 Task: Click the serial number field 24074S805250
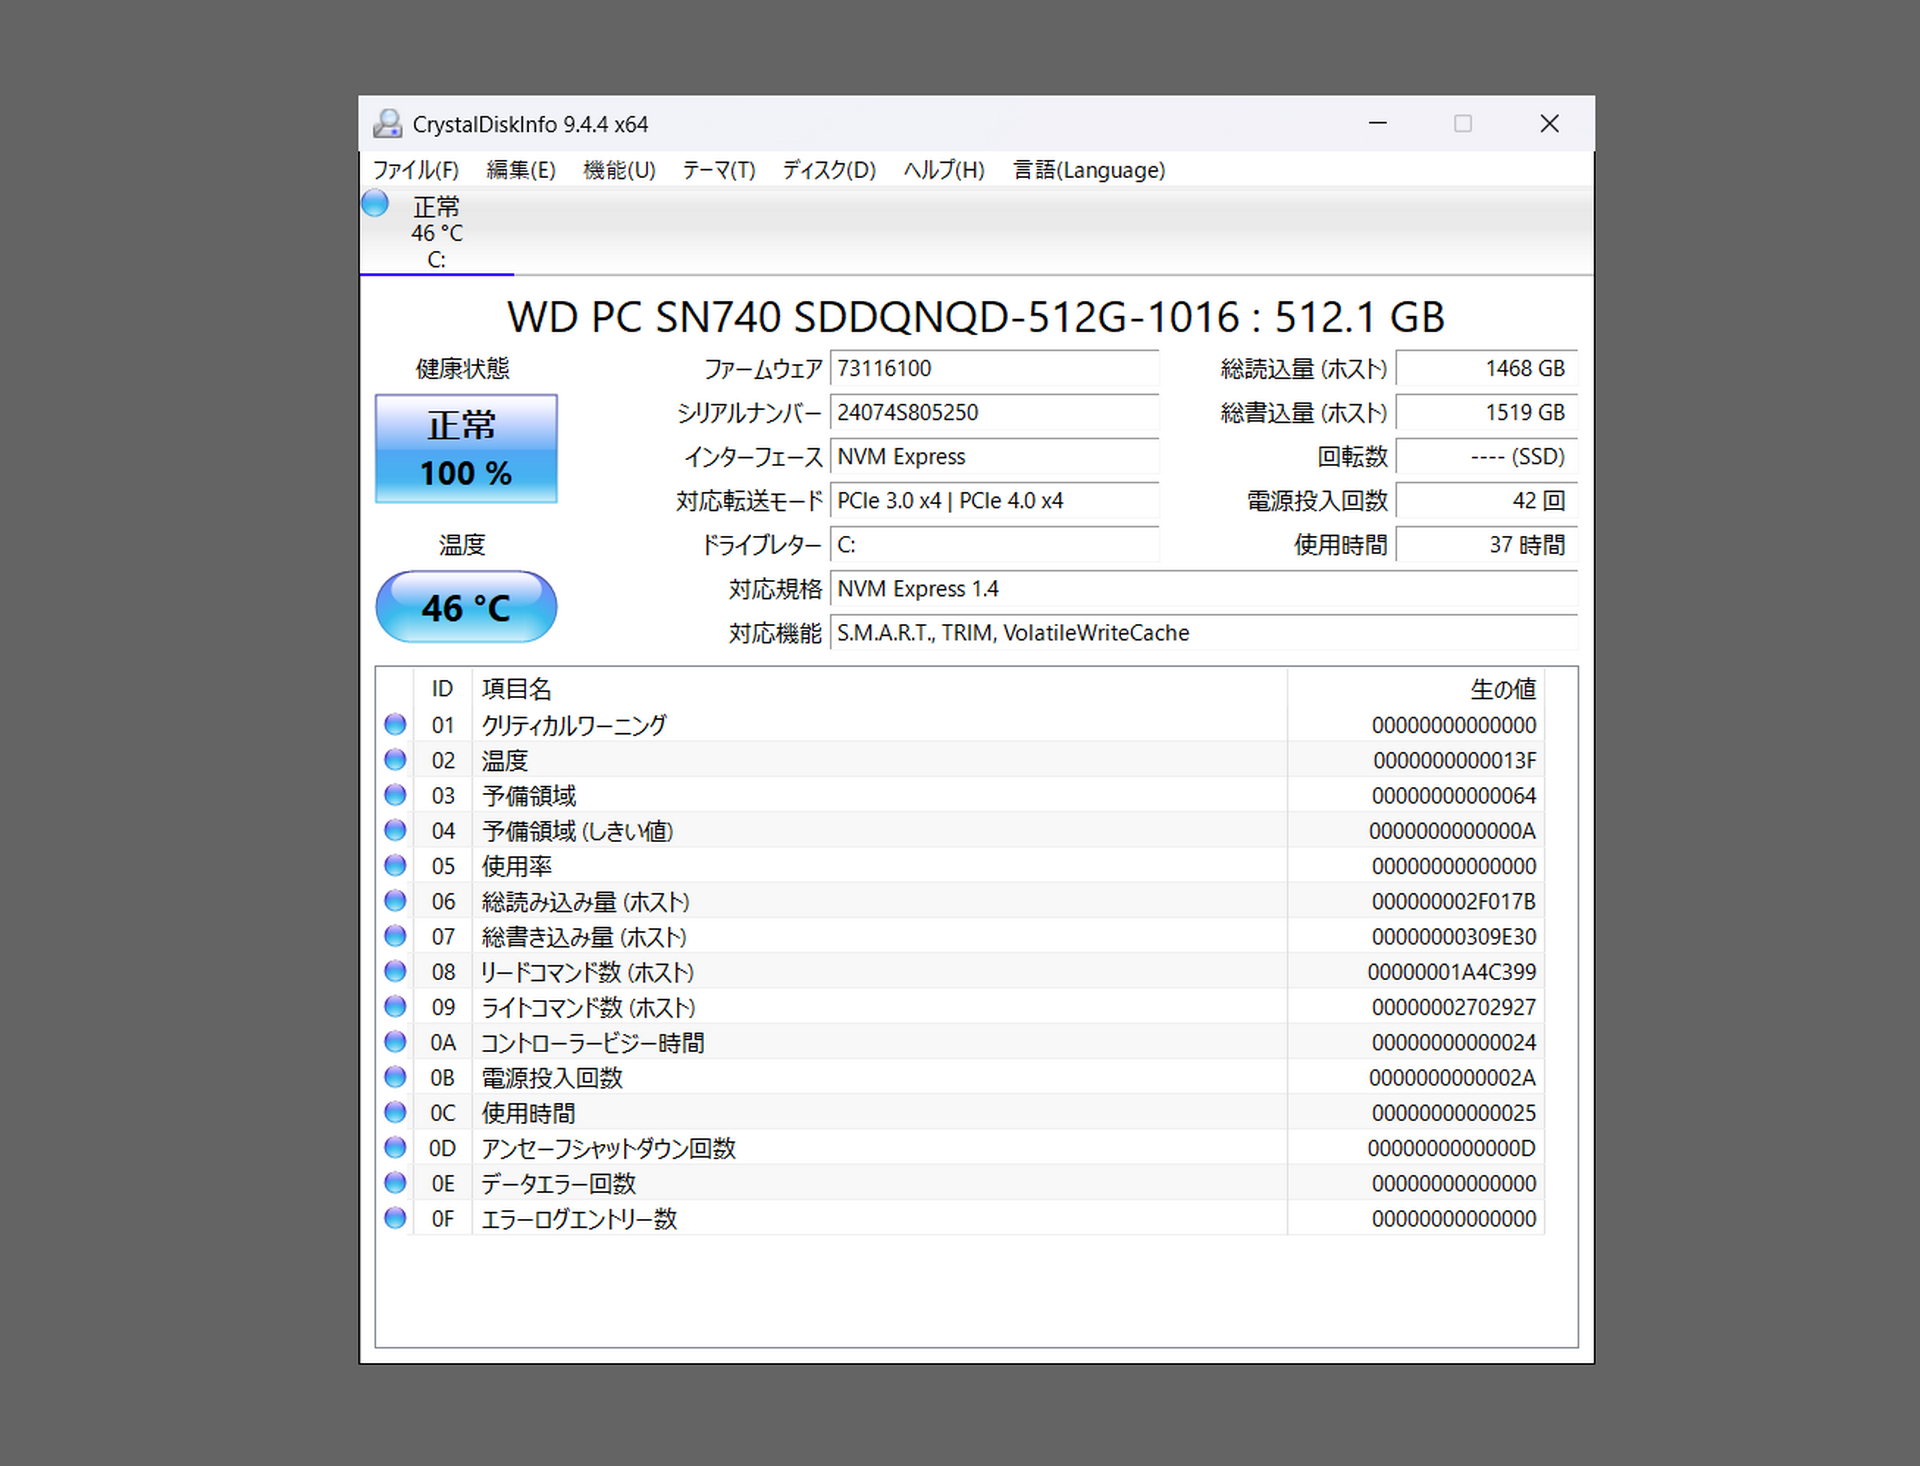click(x=993, y=412)
